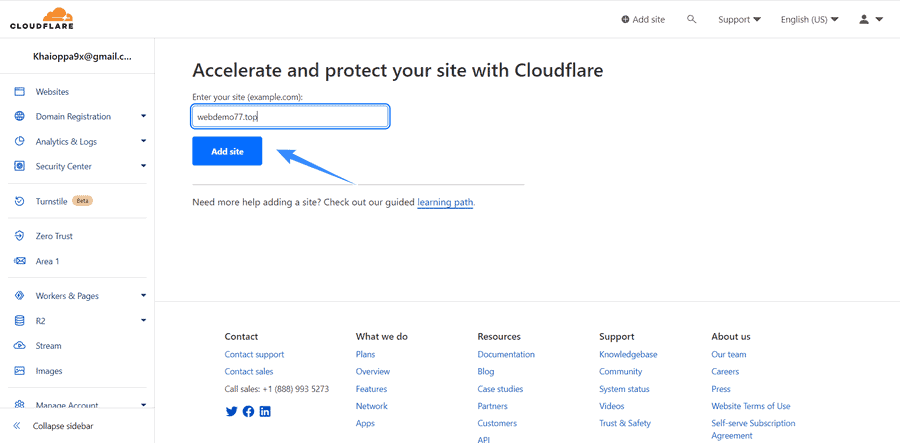The width and height of the screenshot is (900, 443).
Task: Click the Images icon in sidebar
Action: 20,371
